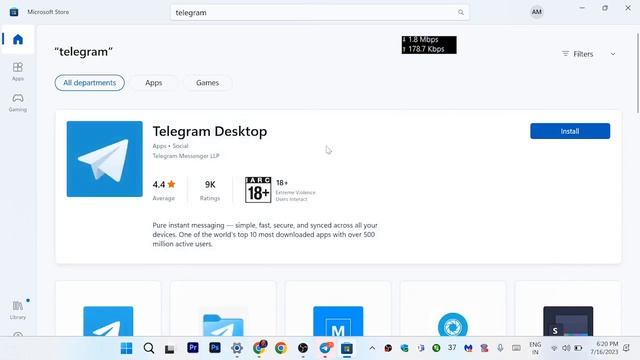The width and height of the screenshot is (640, 360).
Task: Click the 18+ Extreme Violence rating text
Action: click(296, 190)
